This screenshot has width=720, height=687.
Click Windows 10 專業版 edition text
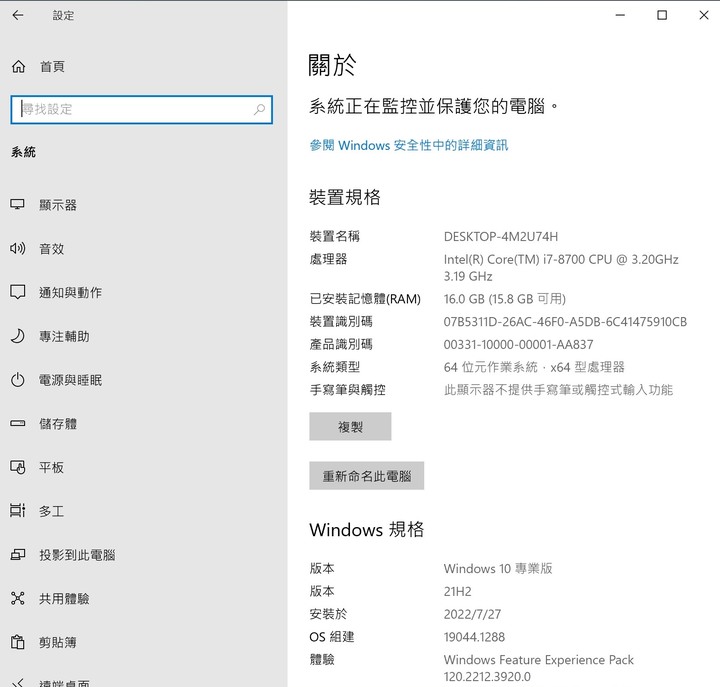pos(498,569)
